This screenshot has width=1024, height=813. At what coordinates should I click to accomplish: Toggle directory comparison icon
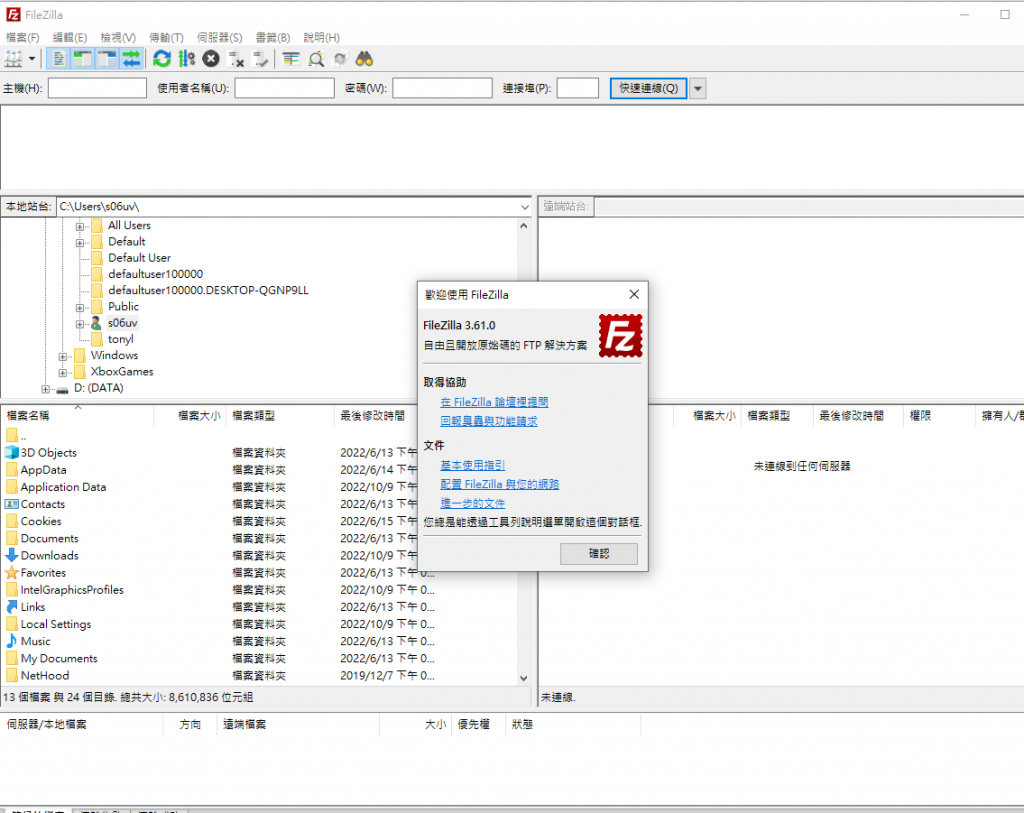pyautogui.click(x=316, y=59)
